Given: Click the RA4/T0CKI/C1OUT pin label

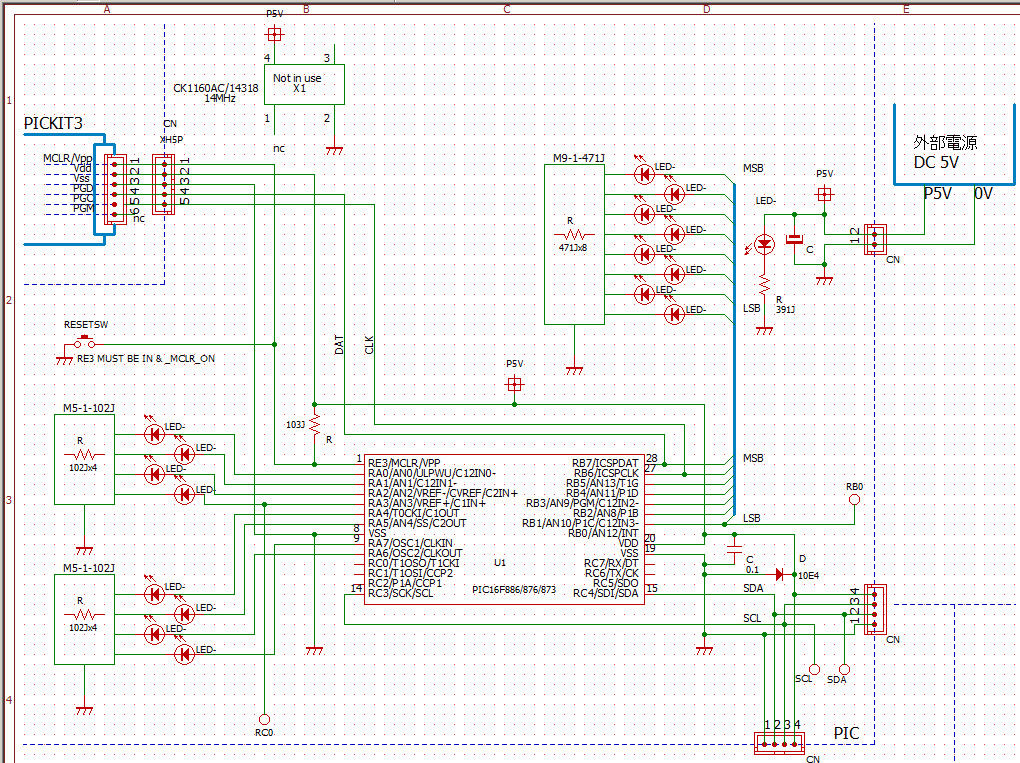Looking at the screenshot, I should (x=414, y=513).
